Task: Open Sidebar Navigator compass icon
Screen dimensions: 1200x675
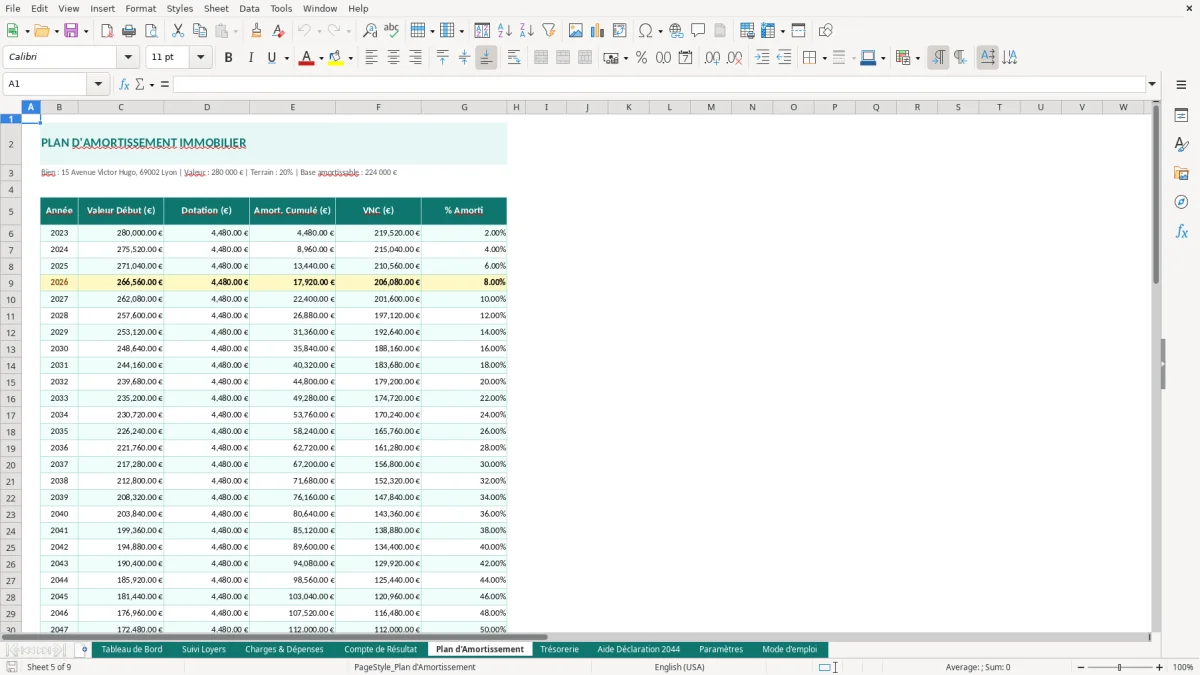Action: tap(1181, 202)
